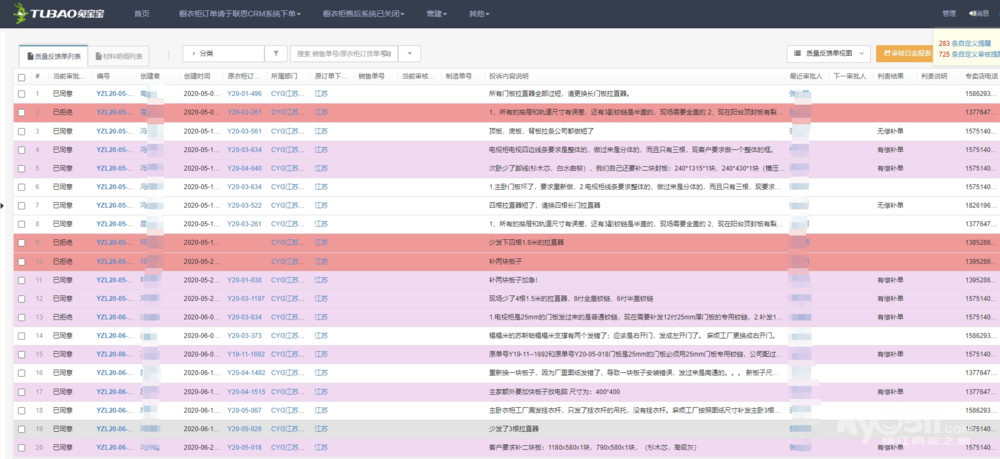Image resolution: width=1000 pixels, height=459 pixels.
Task: Select the 质量反馈单列表 tab
Action: (55, 56)
